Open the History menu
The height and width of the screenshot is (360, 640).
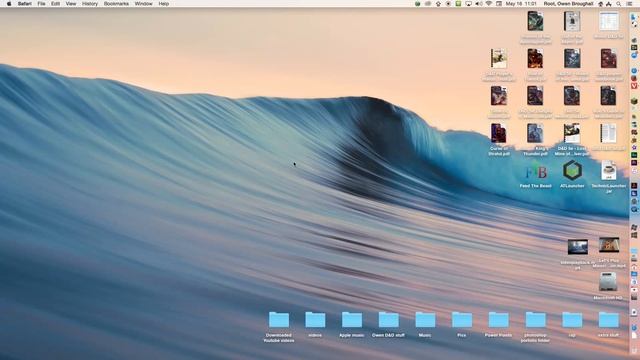(x=90, y=4)
